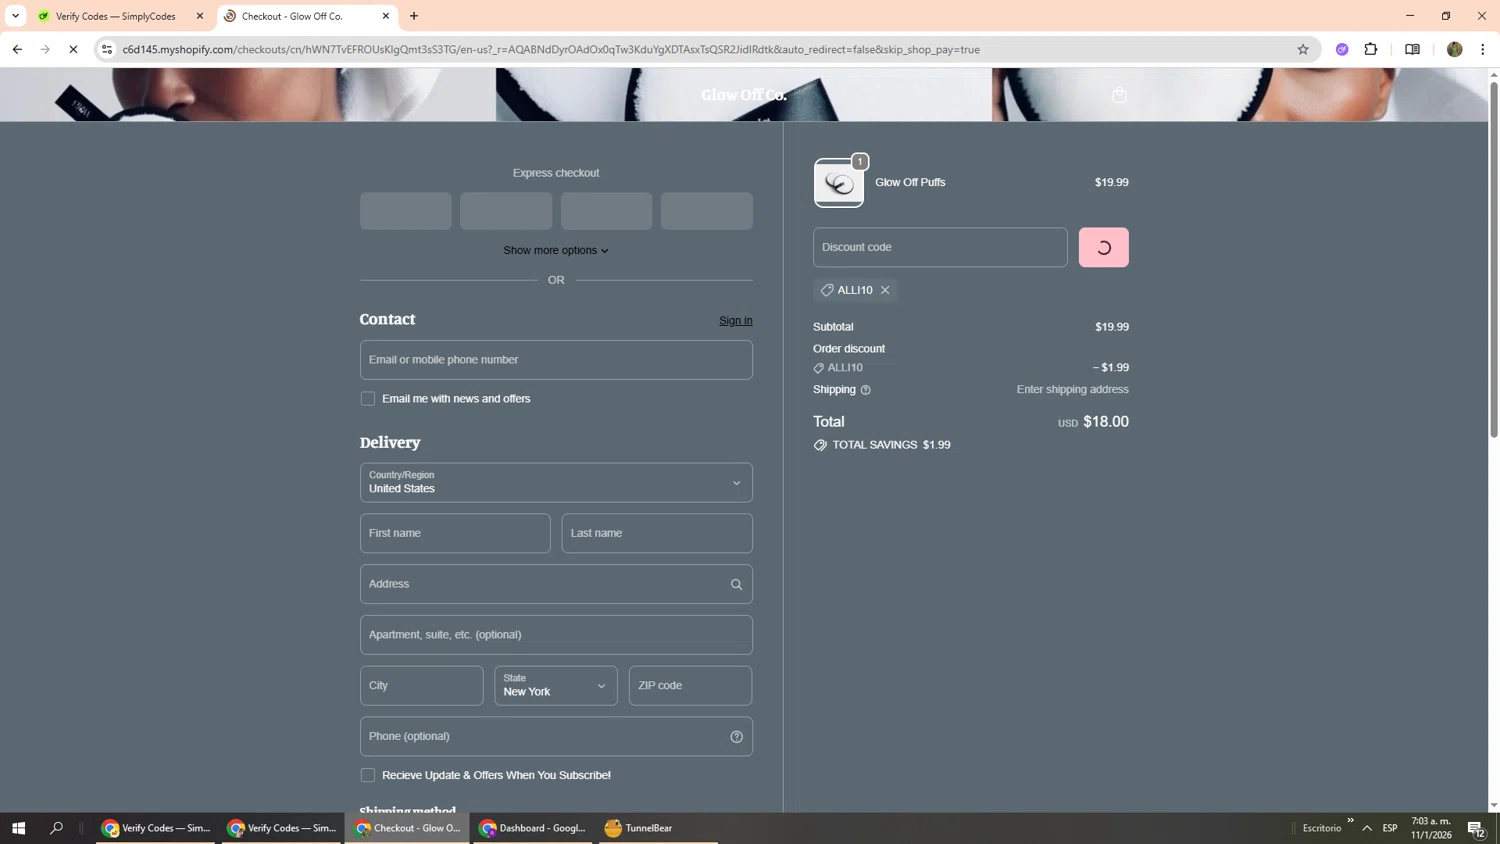Image resolution: width=1500 pixels, height=844 pixels.
Task: Open tab search dropdown arrow
Action: point(15,16)
